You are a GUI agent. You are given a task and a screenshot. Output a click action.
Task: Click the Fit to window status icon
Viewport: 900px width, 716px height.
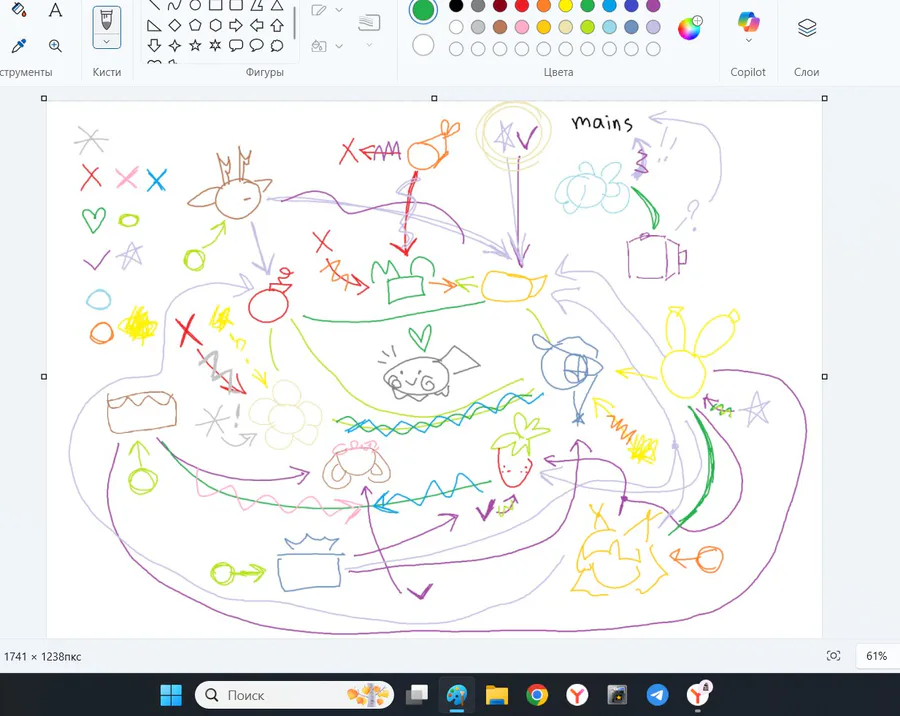click(833, 656)
